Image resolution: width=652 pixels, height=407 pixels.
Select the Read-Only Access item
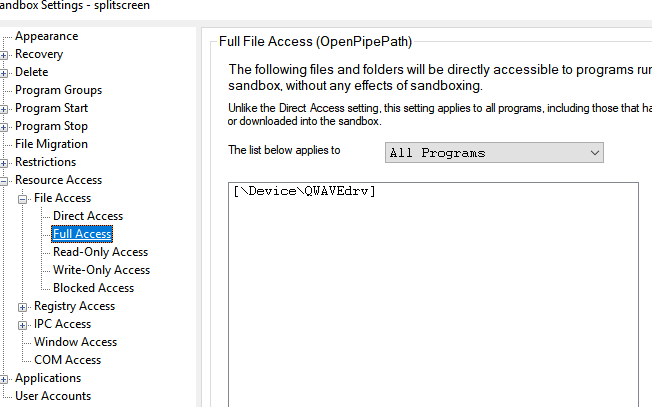100,252
